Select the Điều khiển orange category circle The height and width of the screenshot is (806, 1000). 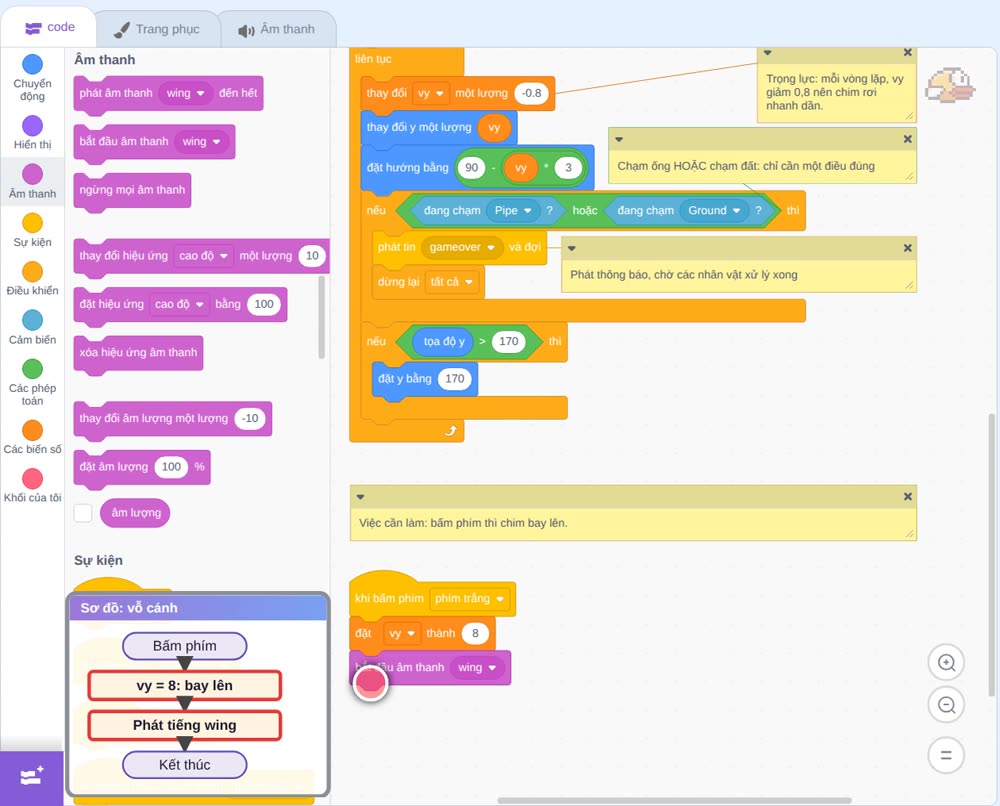[x=33, y=271]
